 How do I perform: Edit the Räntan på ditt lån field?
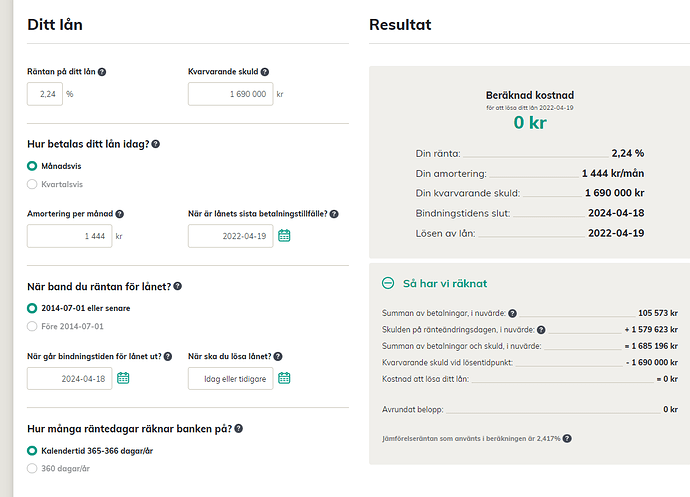click(45, 94)
